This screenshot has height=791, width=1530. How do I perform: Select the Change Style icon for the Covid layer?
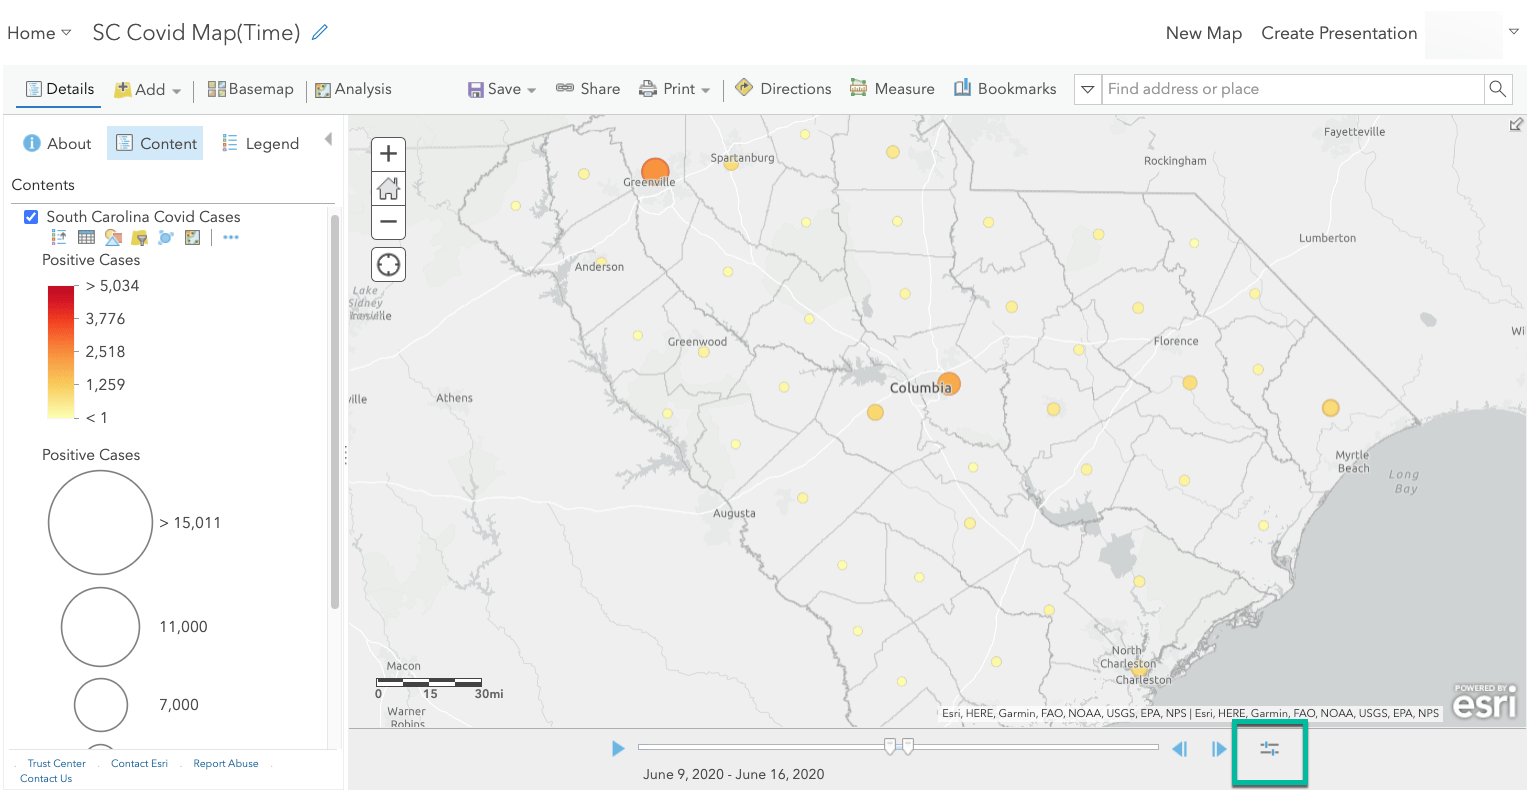(x=113, y=237)
